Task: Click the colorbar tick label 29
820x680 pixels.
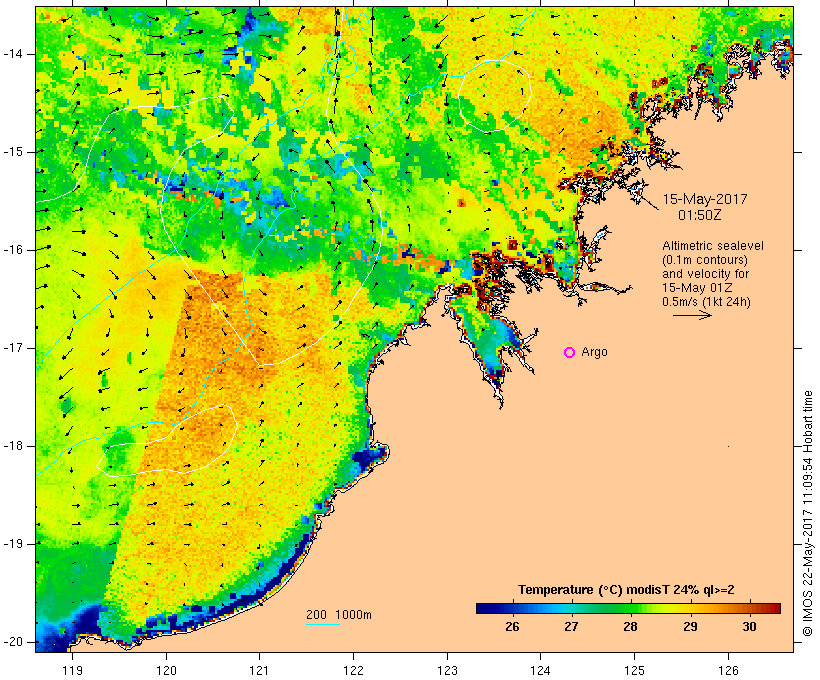Action: point(690,627)
